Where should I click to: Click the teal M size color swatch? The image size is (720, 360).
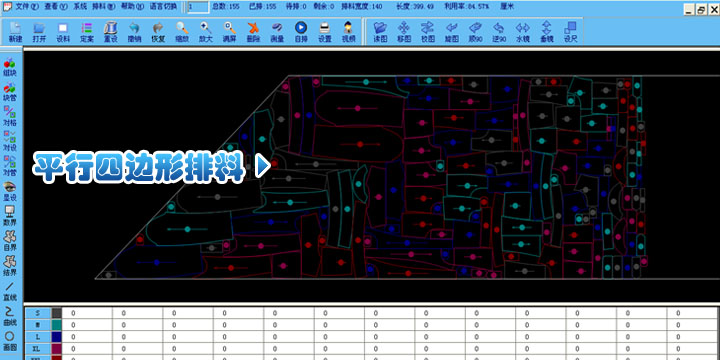(56, 325)
